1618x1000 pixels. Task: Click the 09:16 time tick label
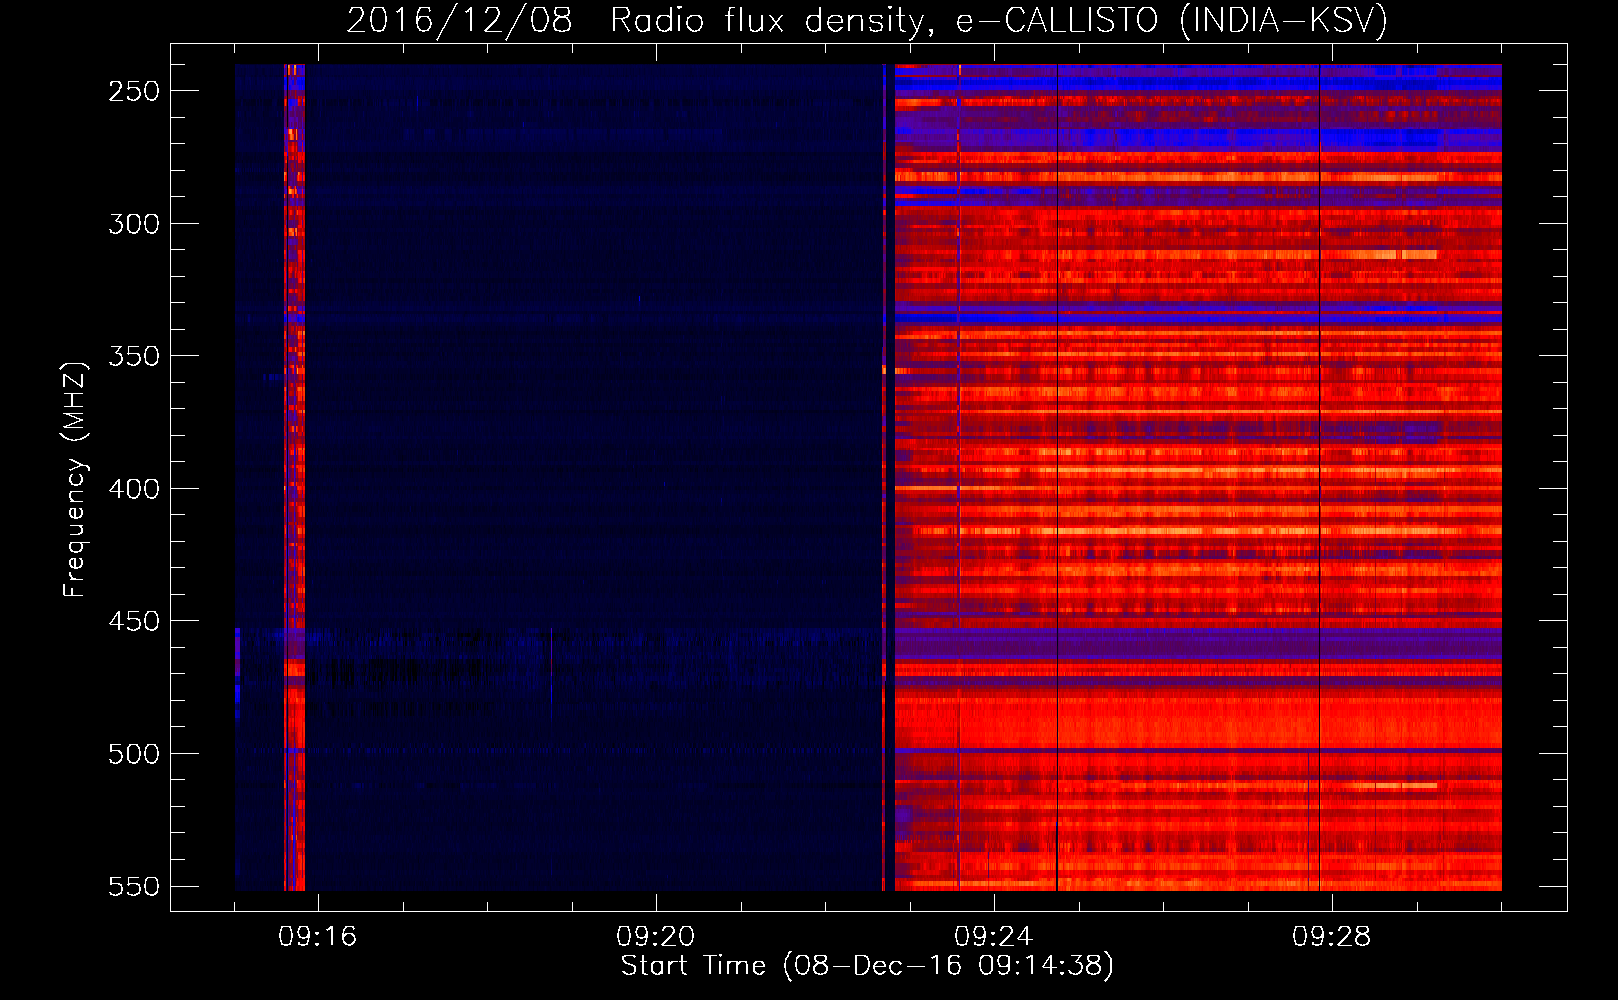point(318,936)
